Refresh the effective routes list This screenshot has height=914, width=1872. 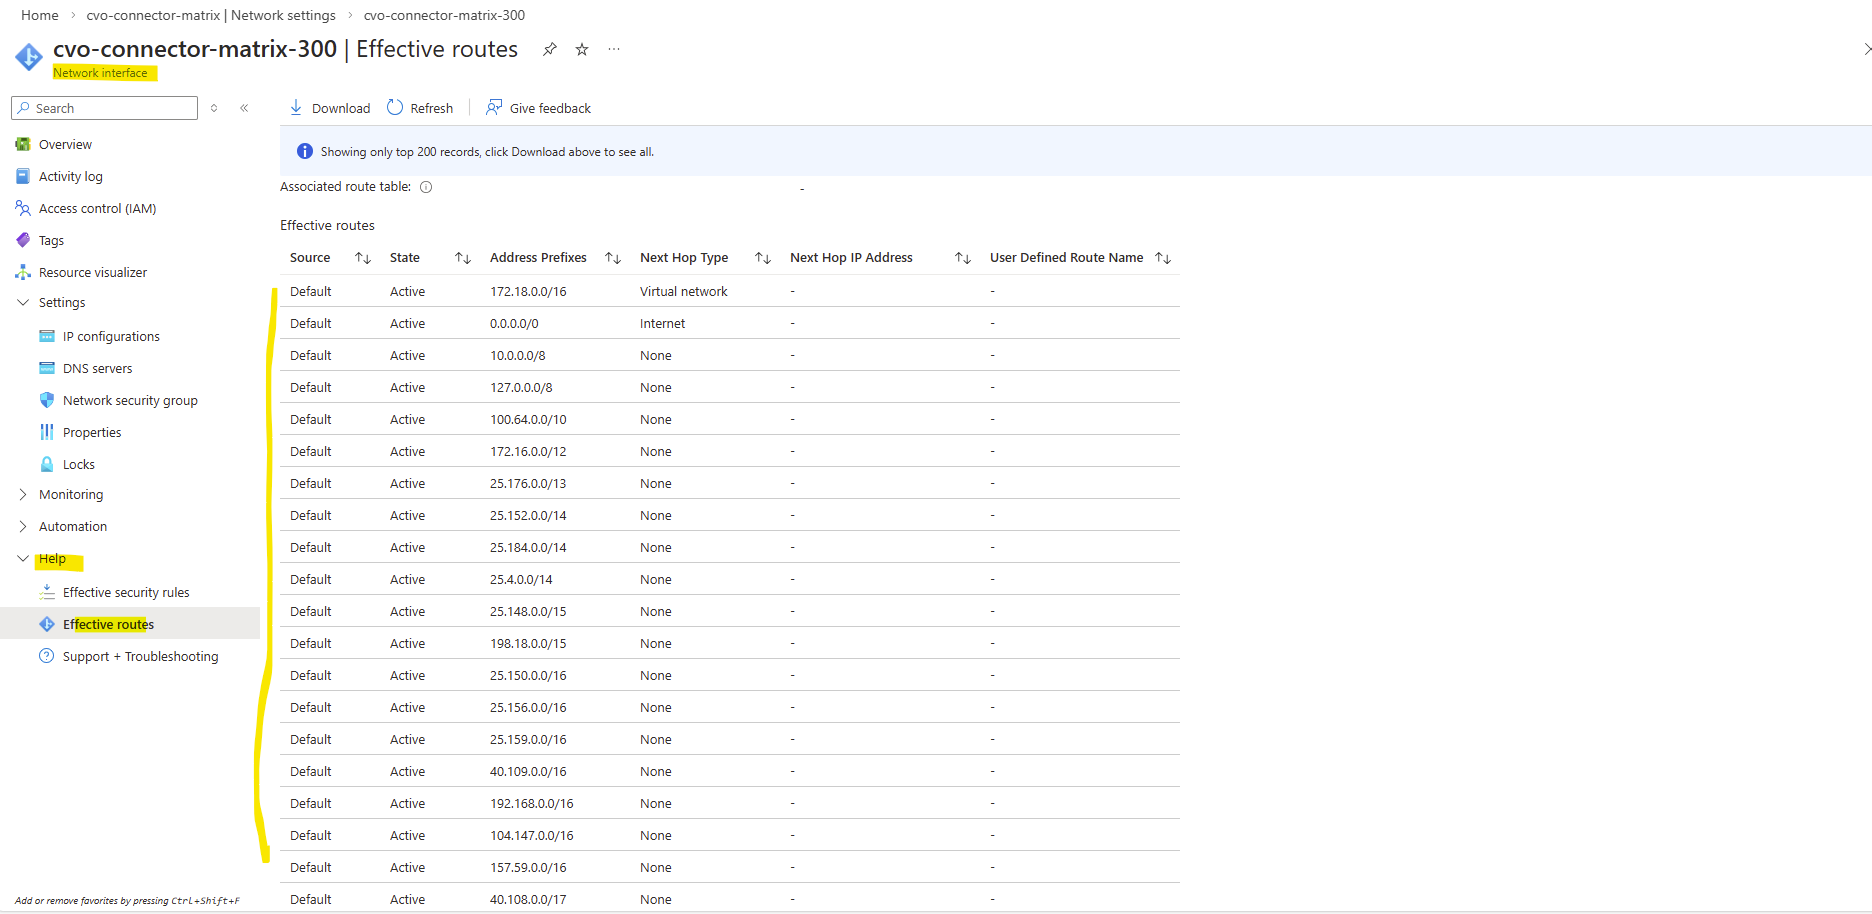tap(396, 108)
